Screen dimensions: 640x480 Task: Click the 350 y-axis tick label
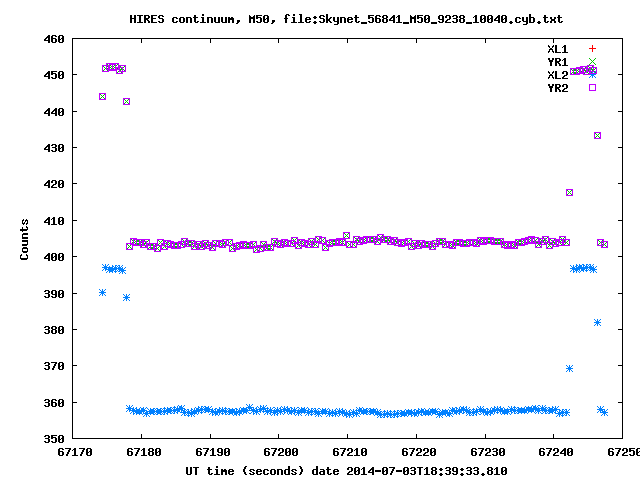(x=54, y=439)
